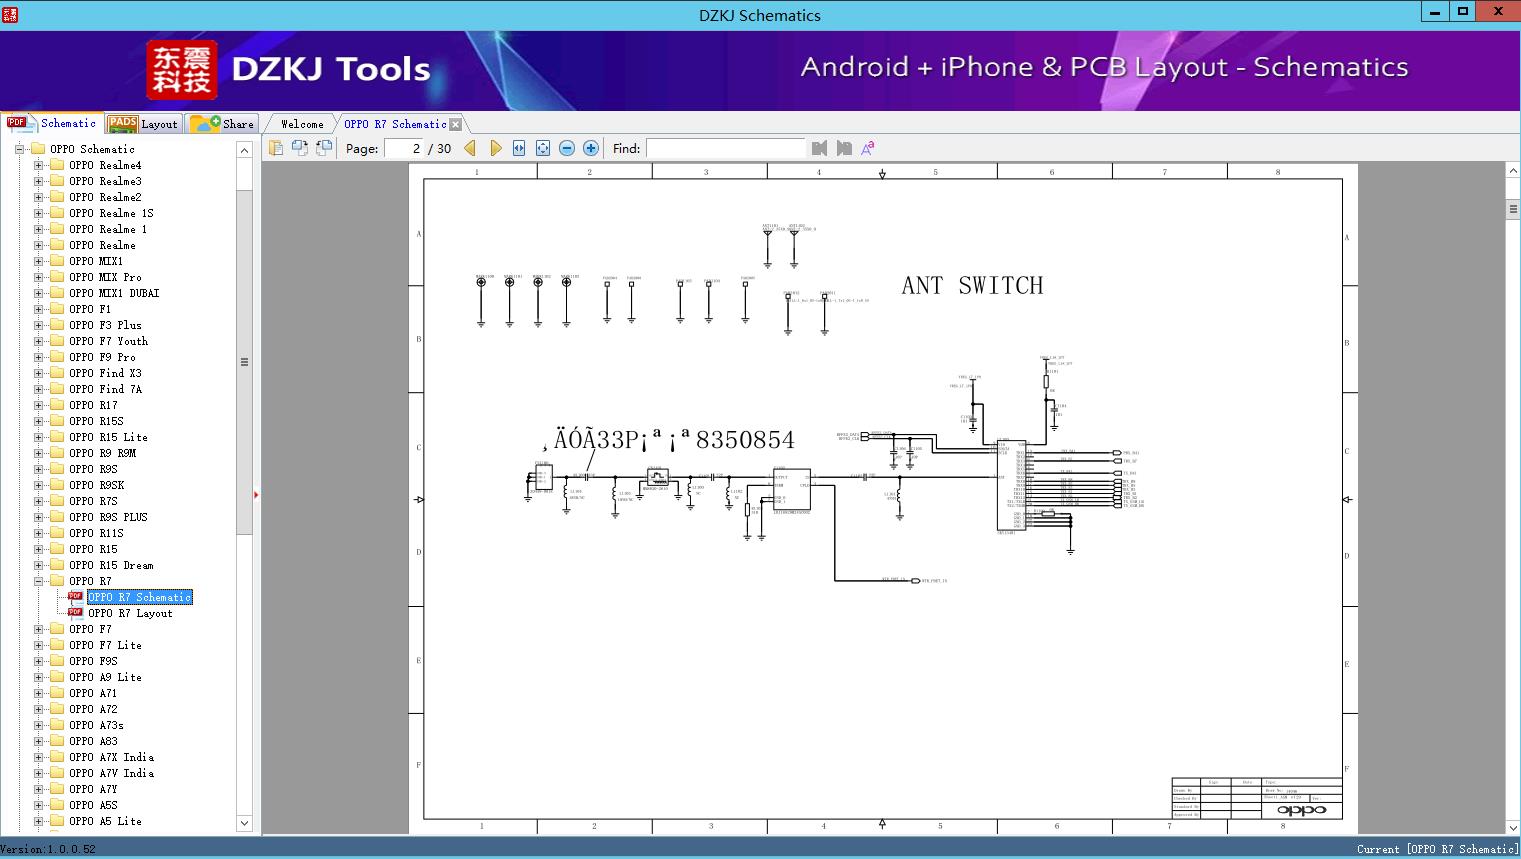
Task: Click the Page number input field
Action: 404,148
